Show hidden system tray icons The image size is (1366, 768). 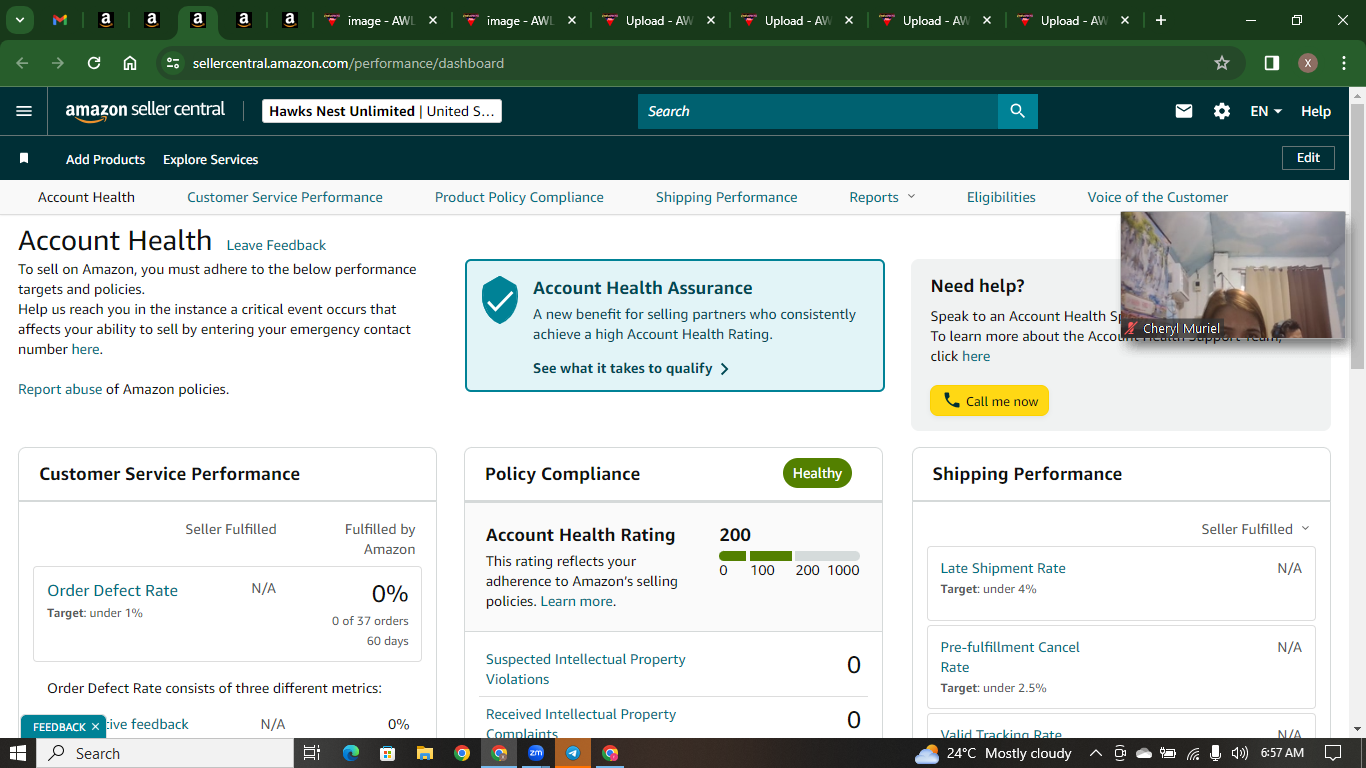[x=1095, y=753]
